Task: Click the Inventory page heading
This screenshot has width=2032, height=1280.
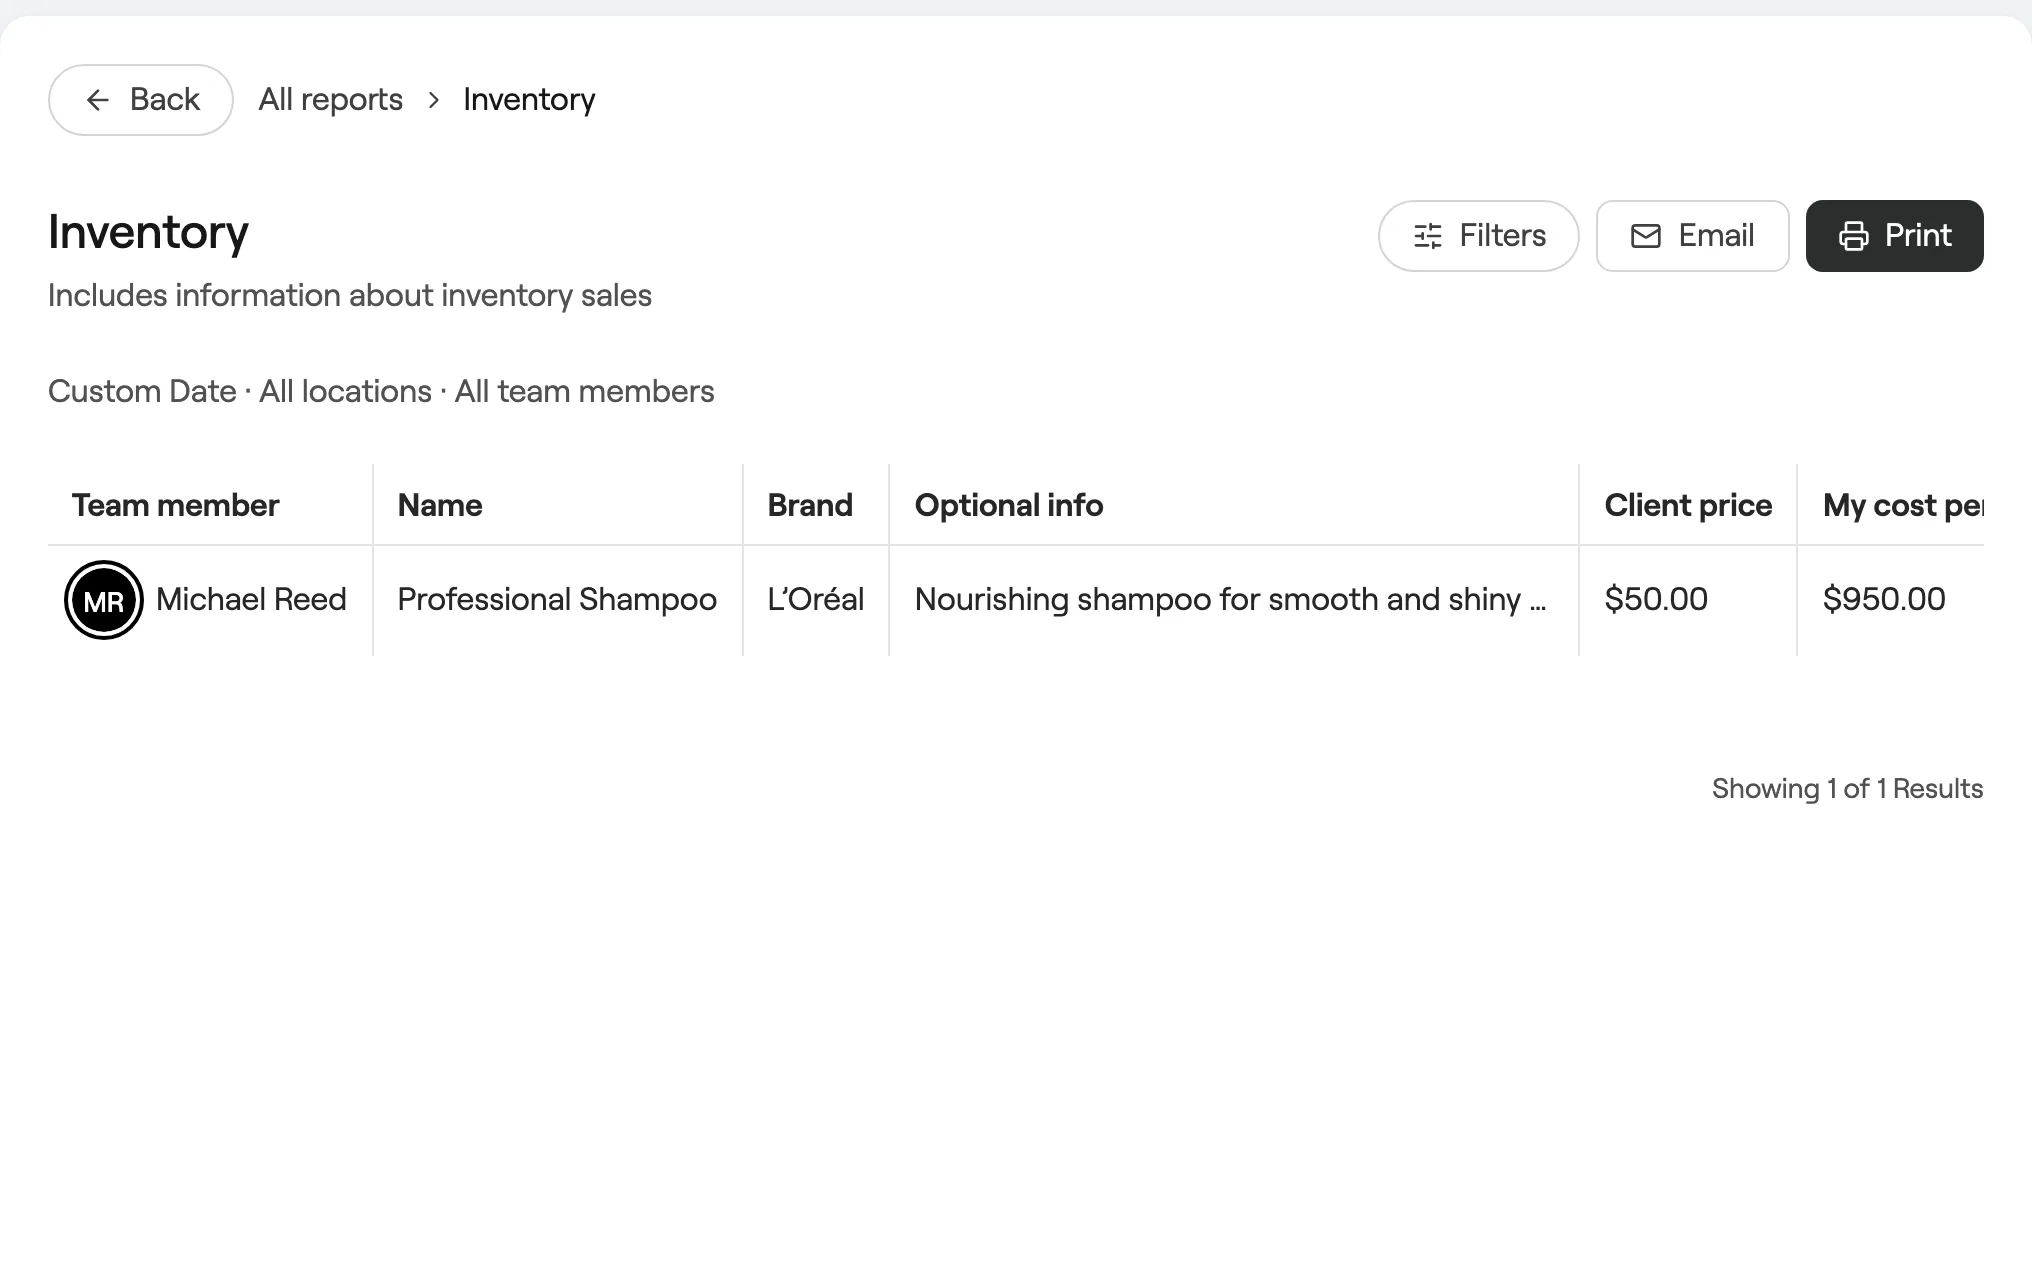Action: point(148,232)
